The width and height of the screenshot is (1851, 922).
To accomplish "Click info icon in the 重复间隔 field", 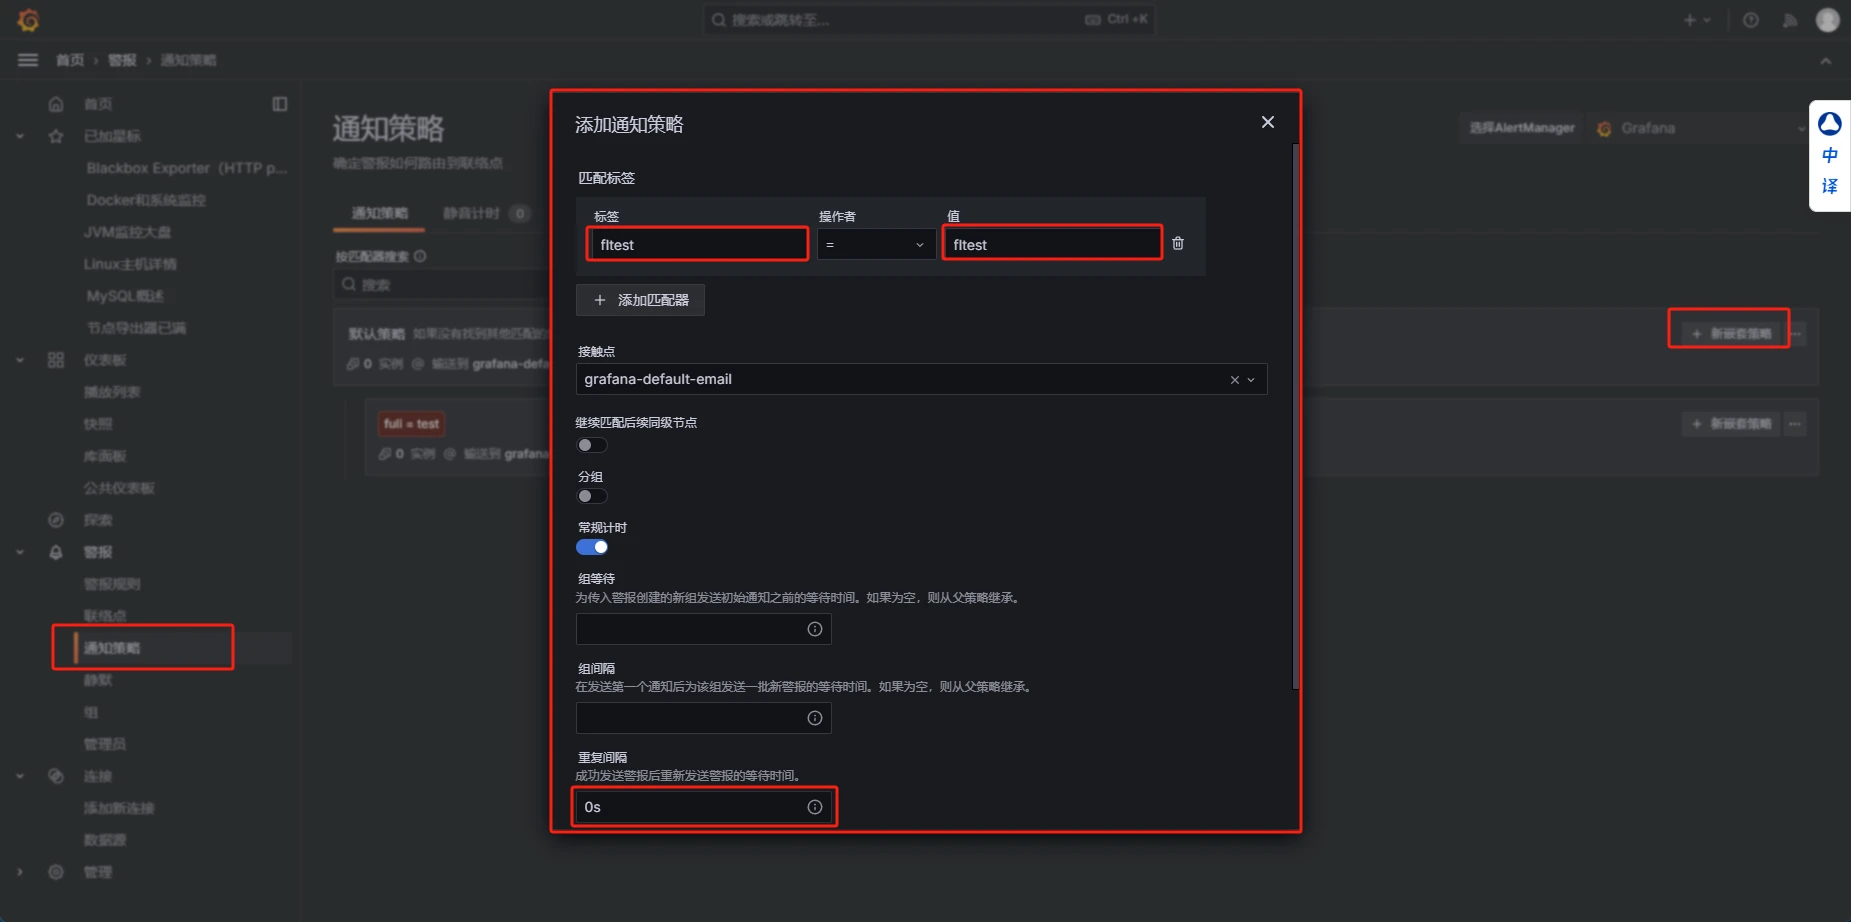I will (815, 807).
